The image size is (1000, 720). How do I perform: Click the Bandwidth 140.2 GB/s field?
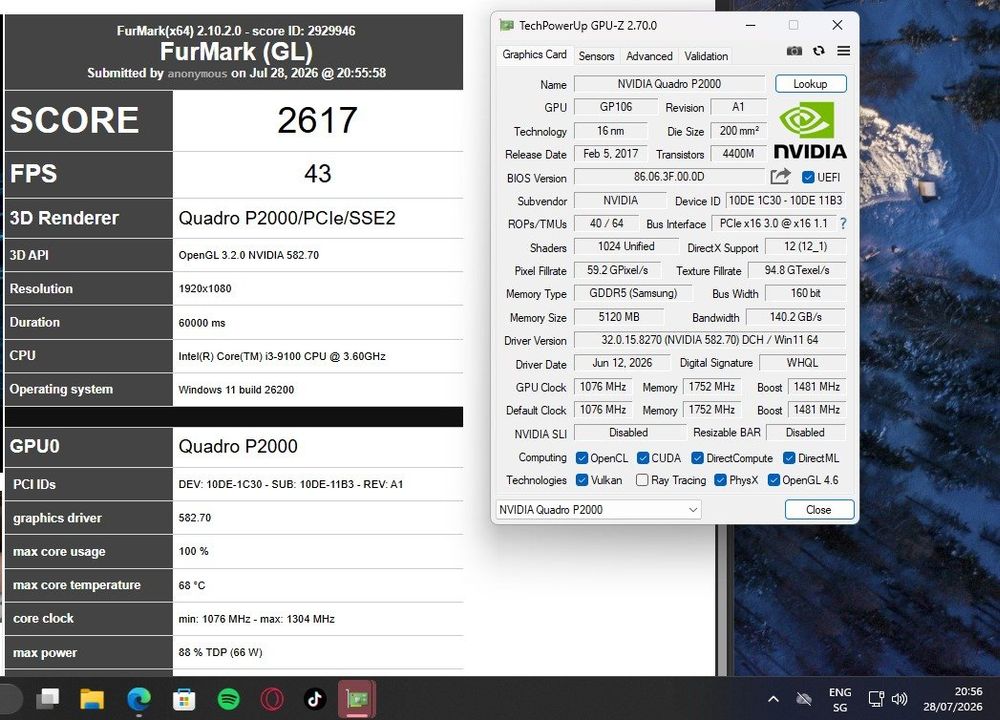tap(796, 317)
